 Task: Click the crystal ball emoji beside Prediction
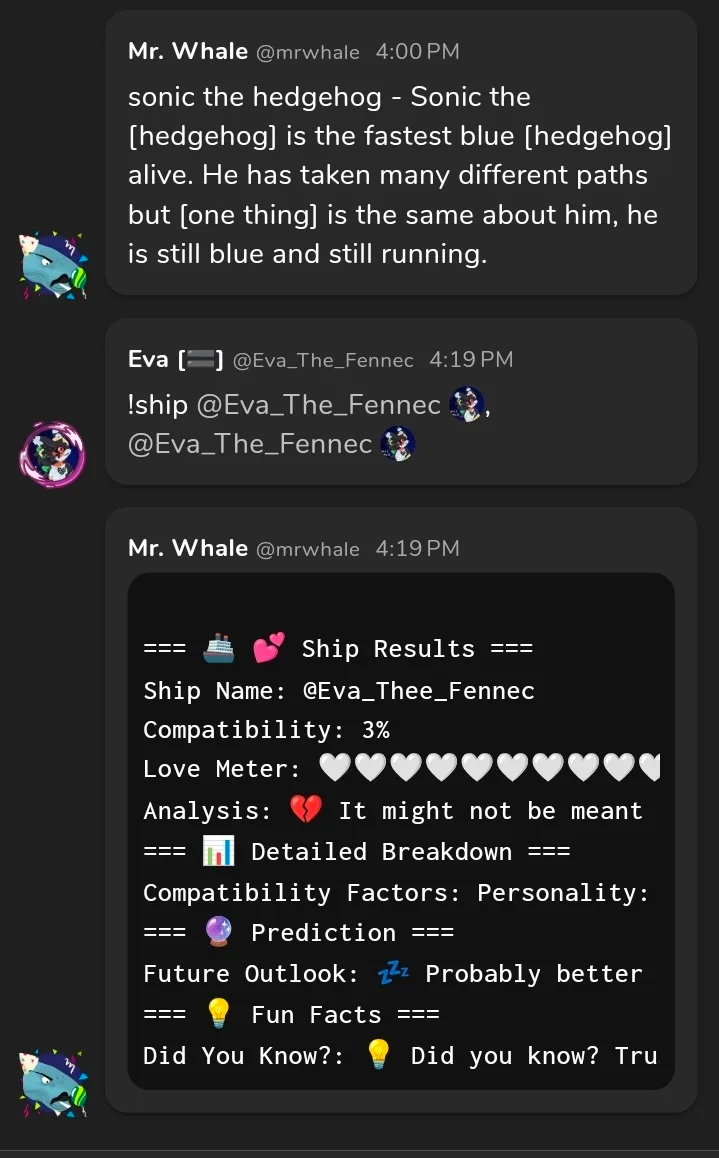[x=218, y=933]
